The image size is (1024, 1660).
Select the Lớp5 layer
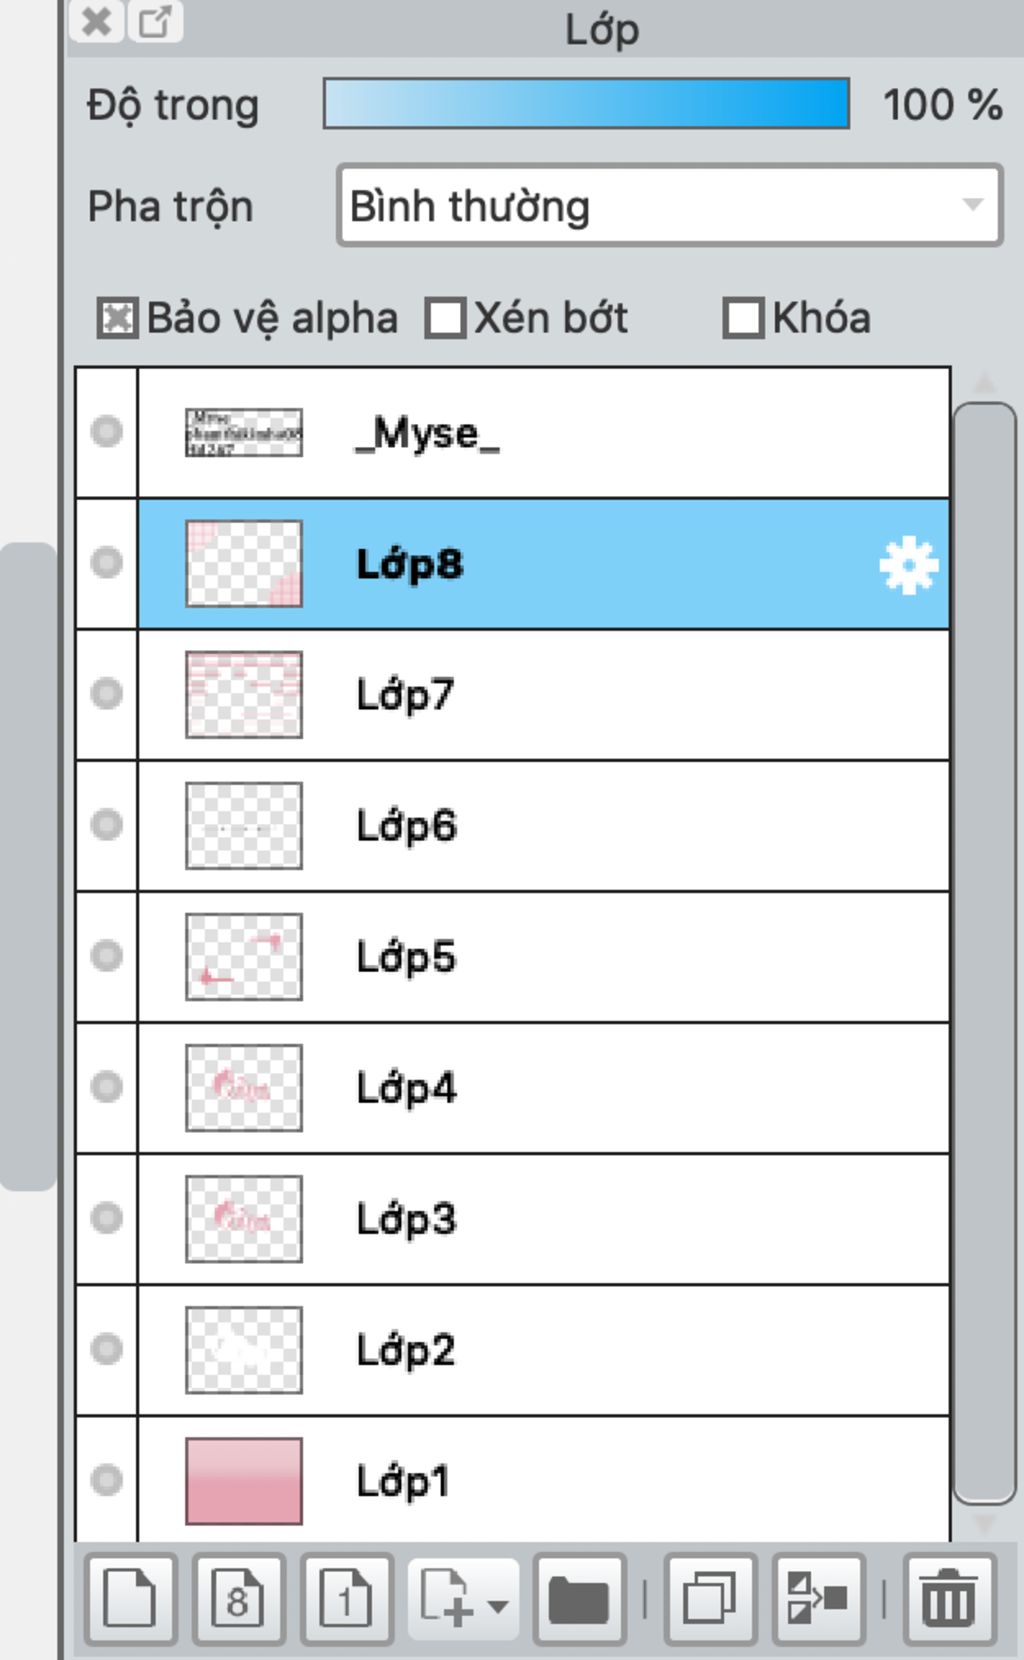[x=543, y=957]
